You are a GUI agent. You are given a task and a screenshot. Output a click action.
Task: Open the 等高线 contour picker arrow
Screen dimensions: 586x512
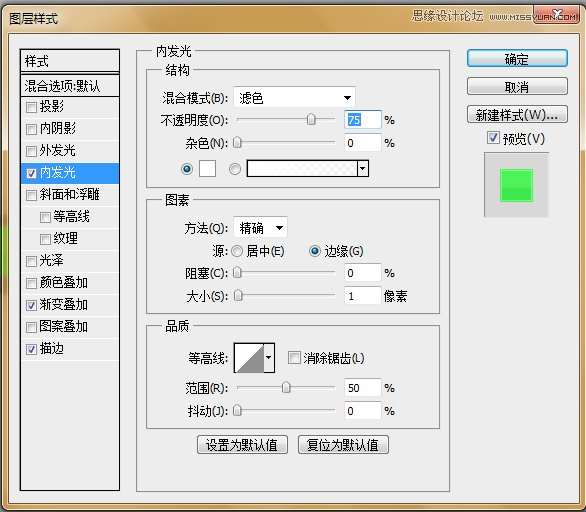[x=269, y=358]
